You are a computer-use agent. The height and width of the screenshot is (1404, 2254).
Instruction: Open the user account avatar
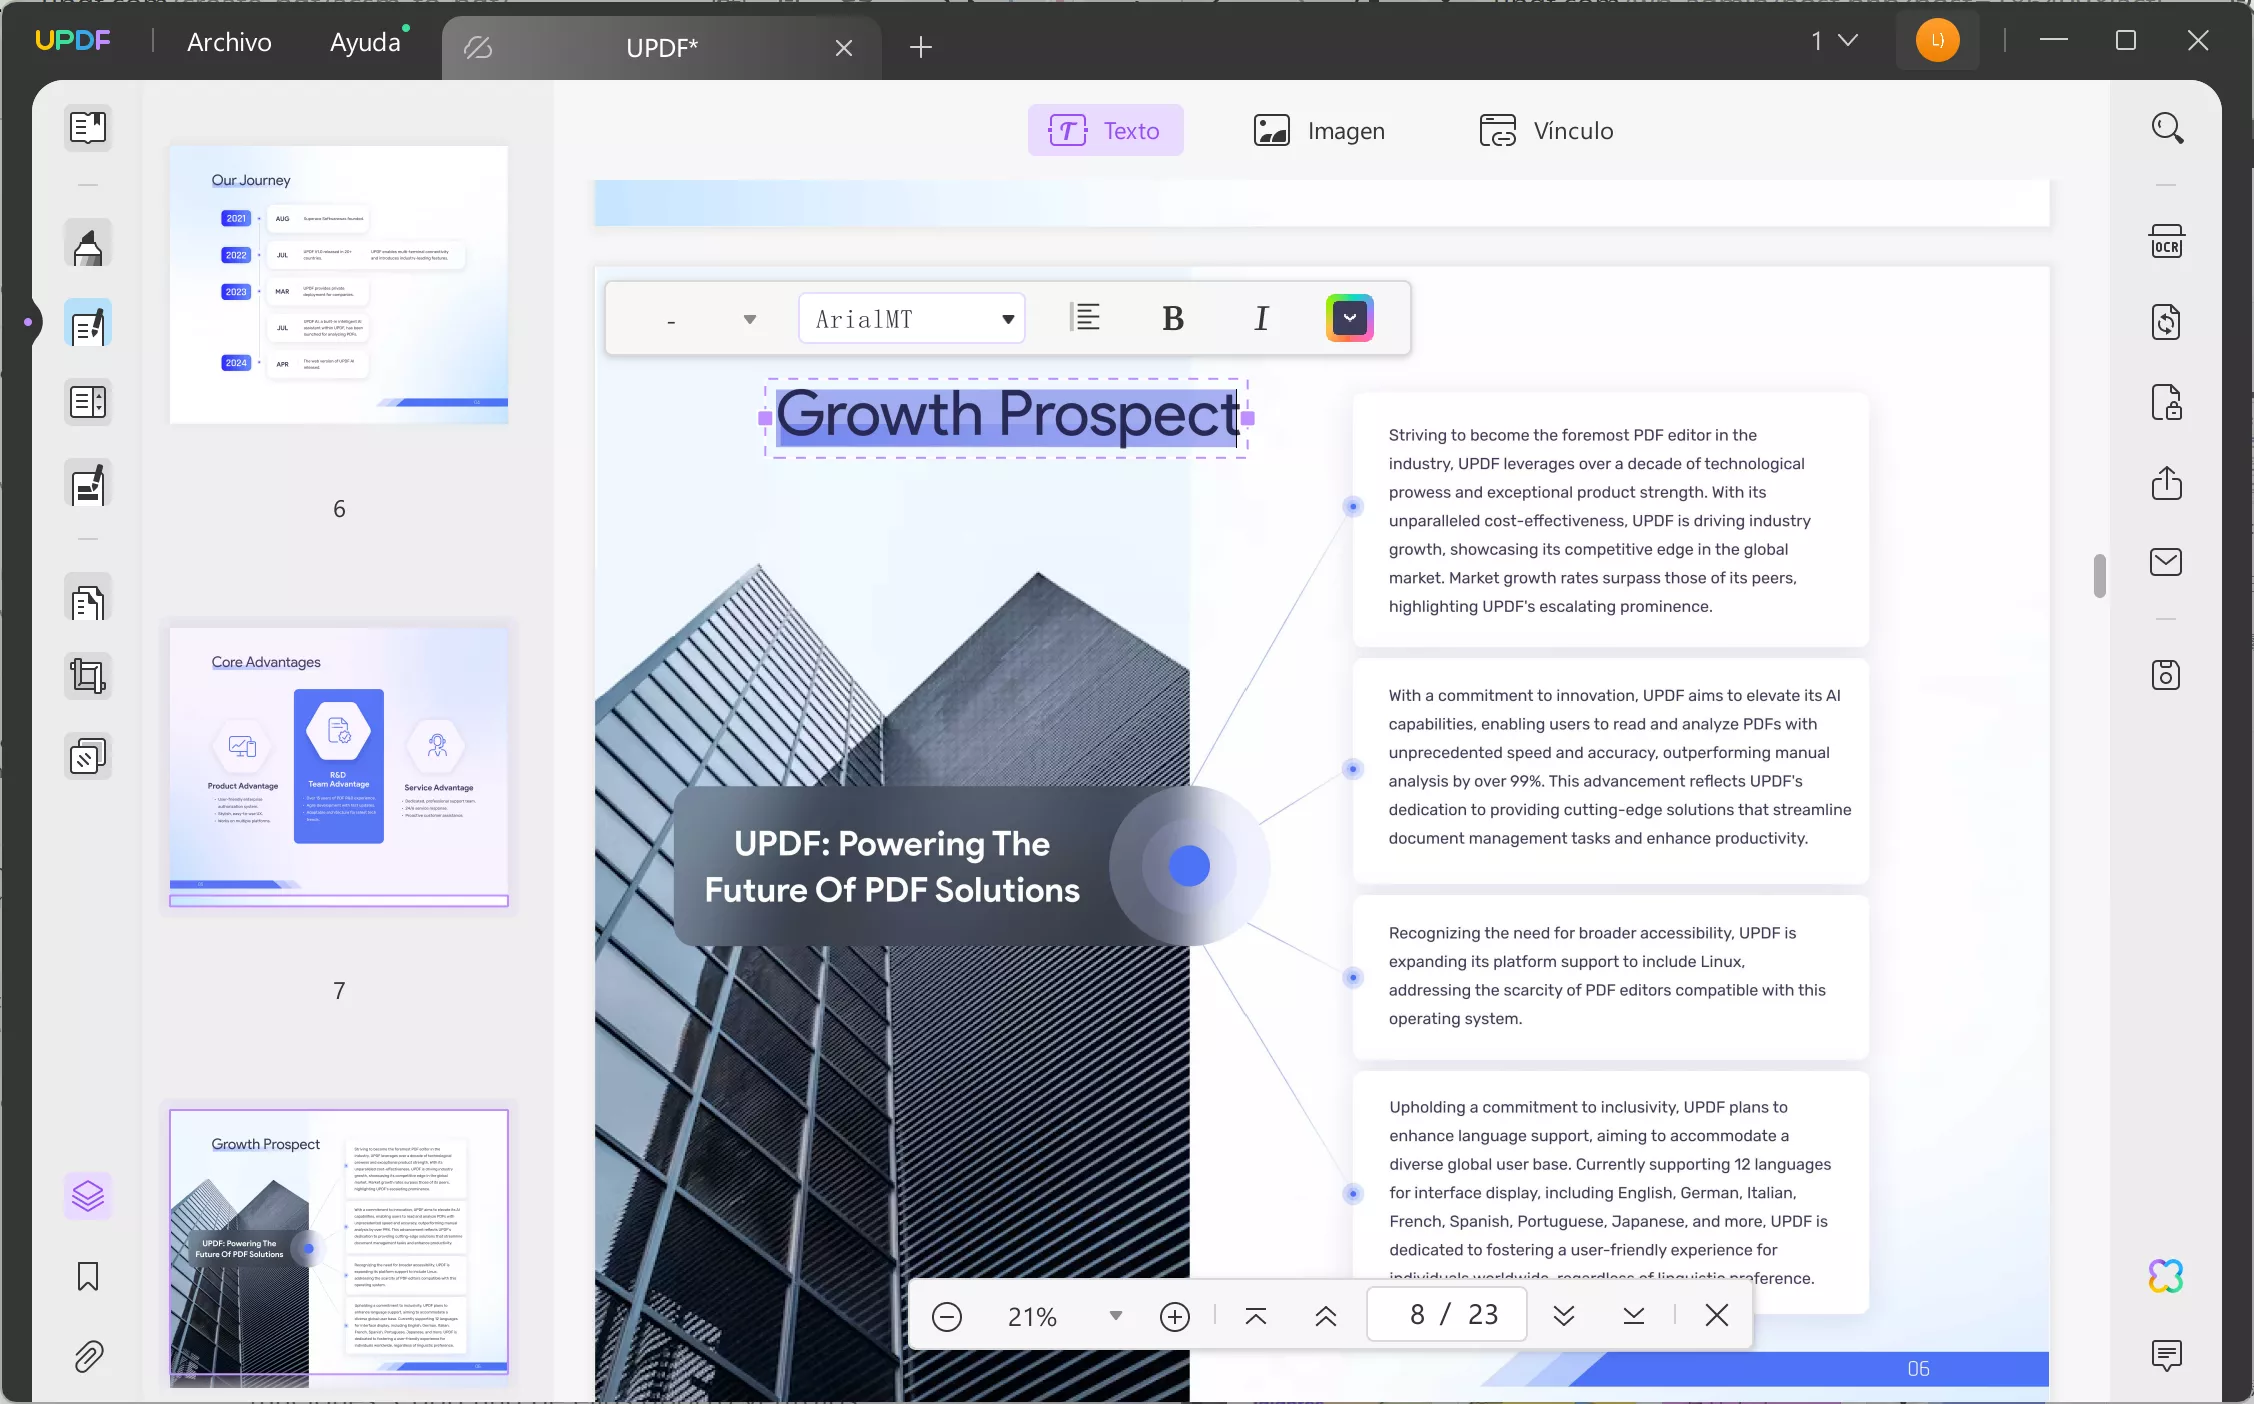point(1937,41)
